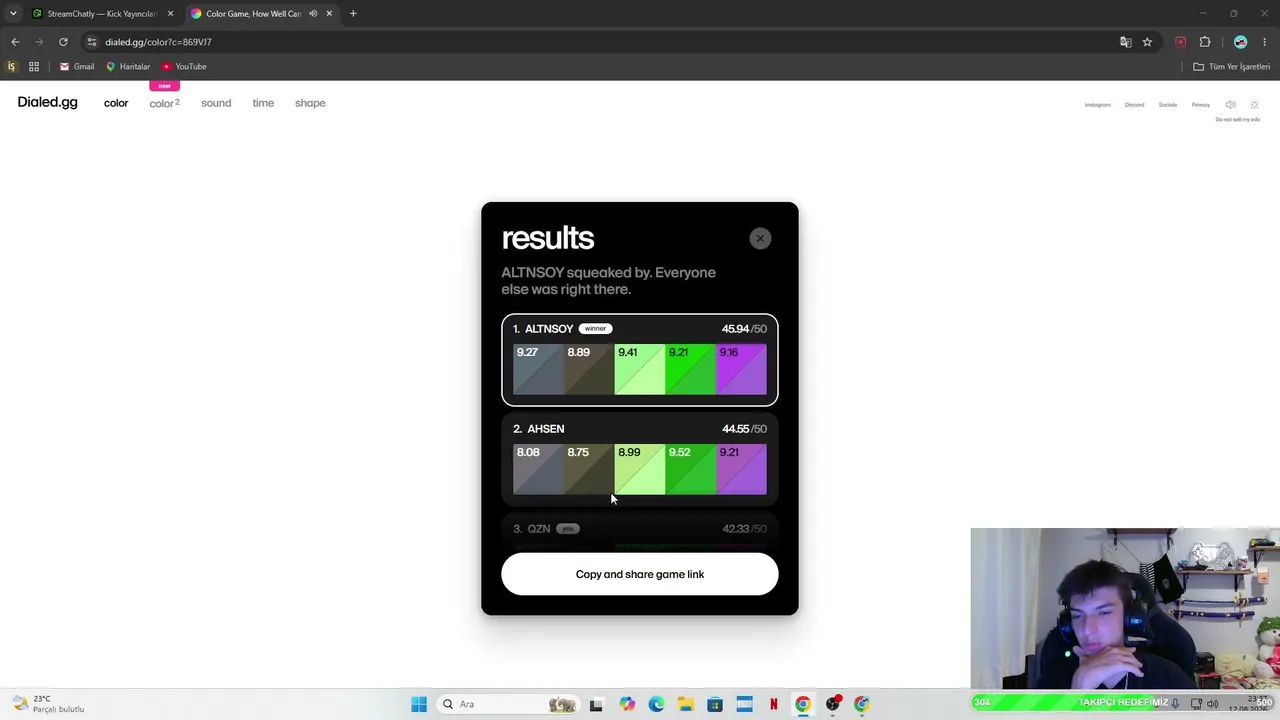Open the Haritalar bookmark

tap(128, 67)
